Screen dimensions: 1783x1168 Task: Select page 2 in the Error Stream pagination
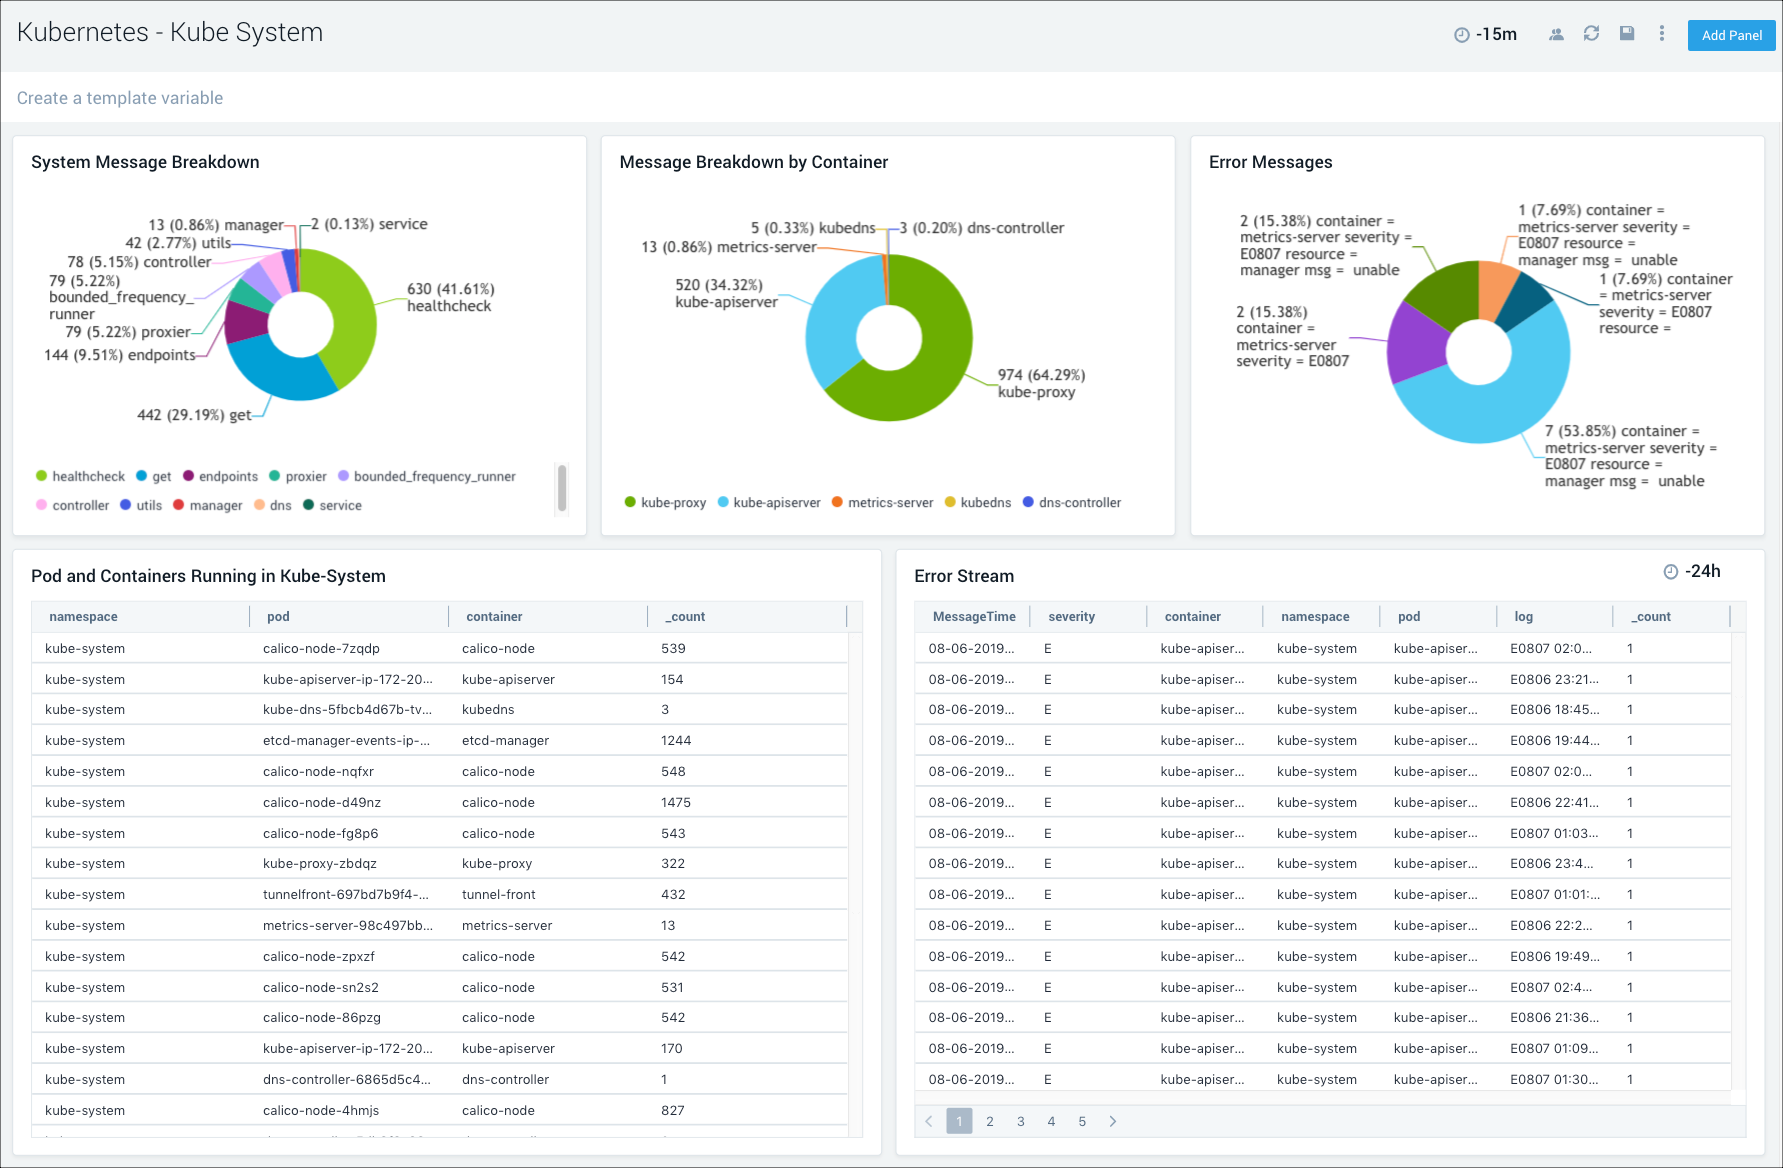click(989, 1121)
